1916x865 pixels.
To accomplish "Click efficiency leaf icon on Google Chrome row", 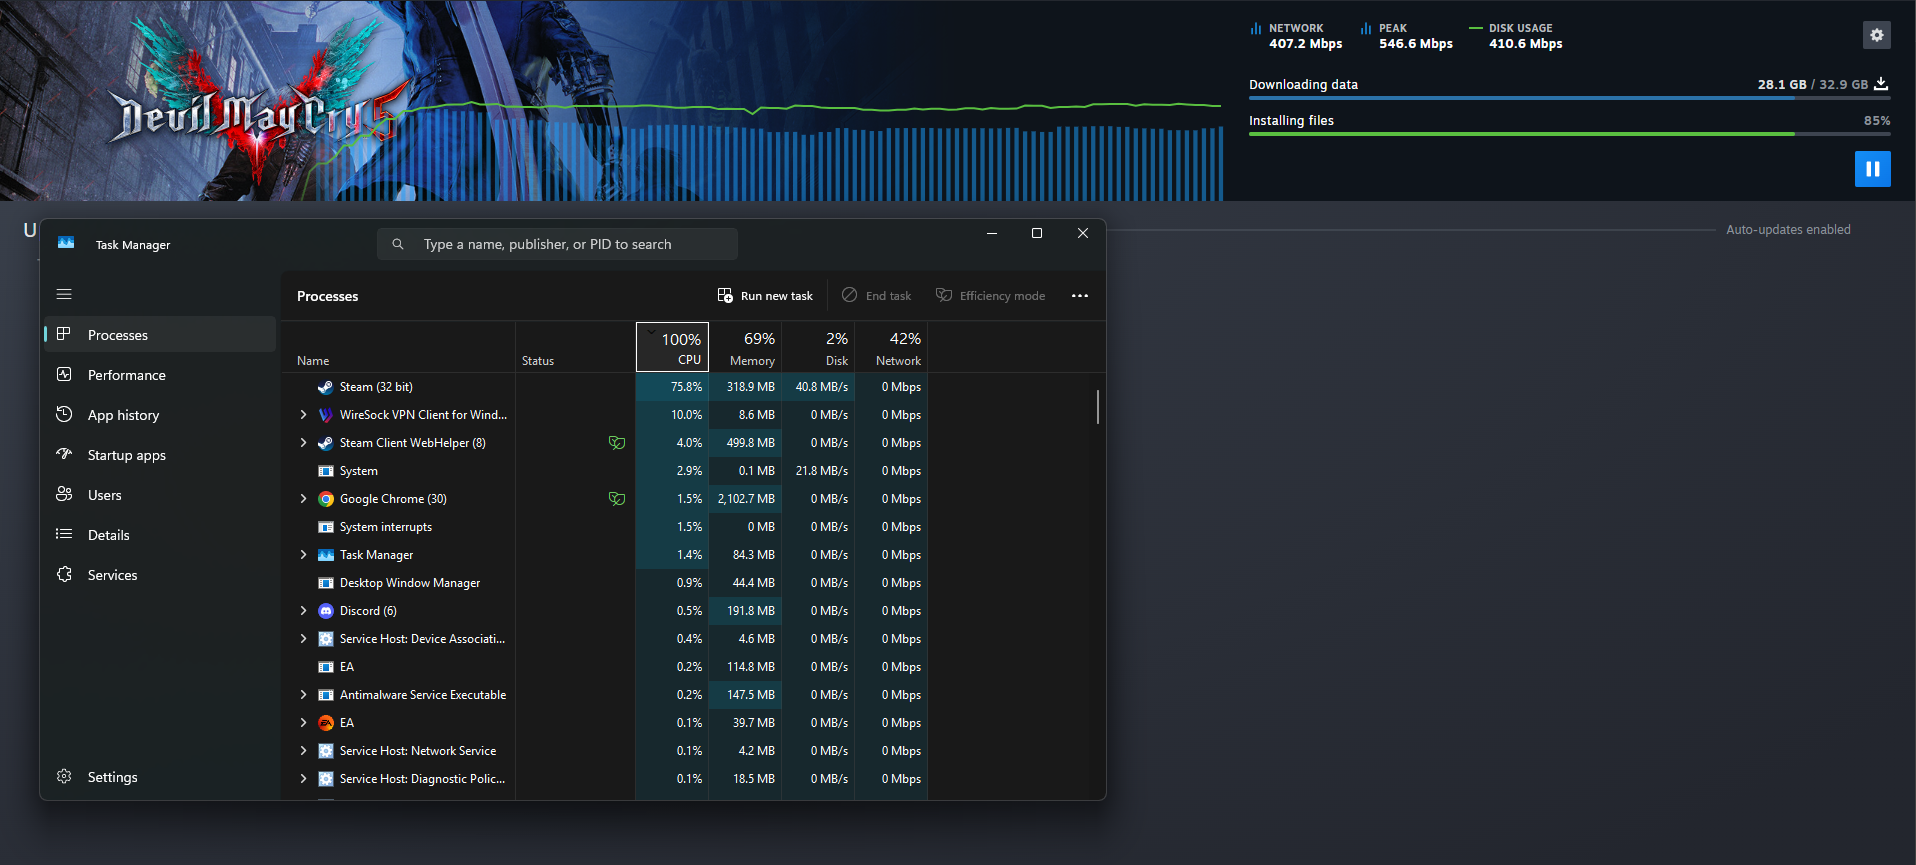I will (617, 499).
